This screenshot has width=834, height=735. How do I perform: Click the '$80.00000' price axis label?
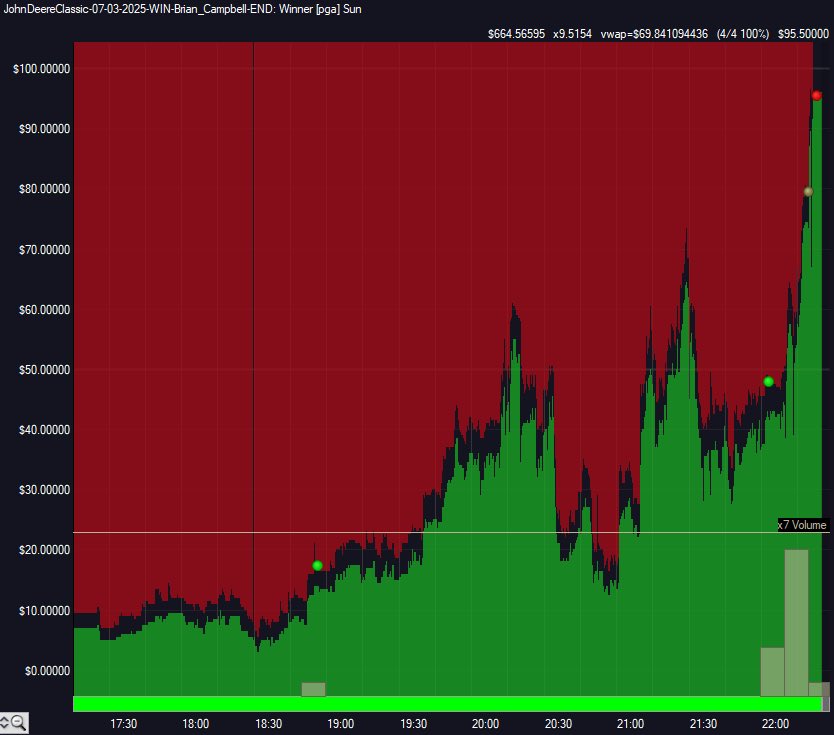point(44,189)
